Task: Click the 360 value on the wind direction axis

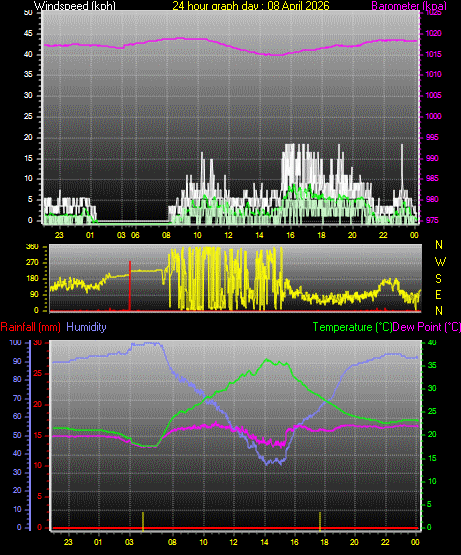Action: click(33, 247)
